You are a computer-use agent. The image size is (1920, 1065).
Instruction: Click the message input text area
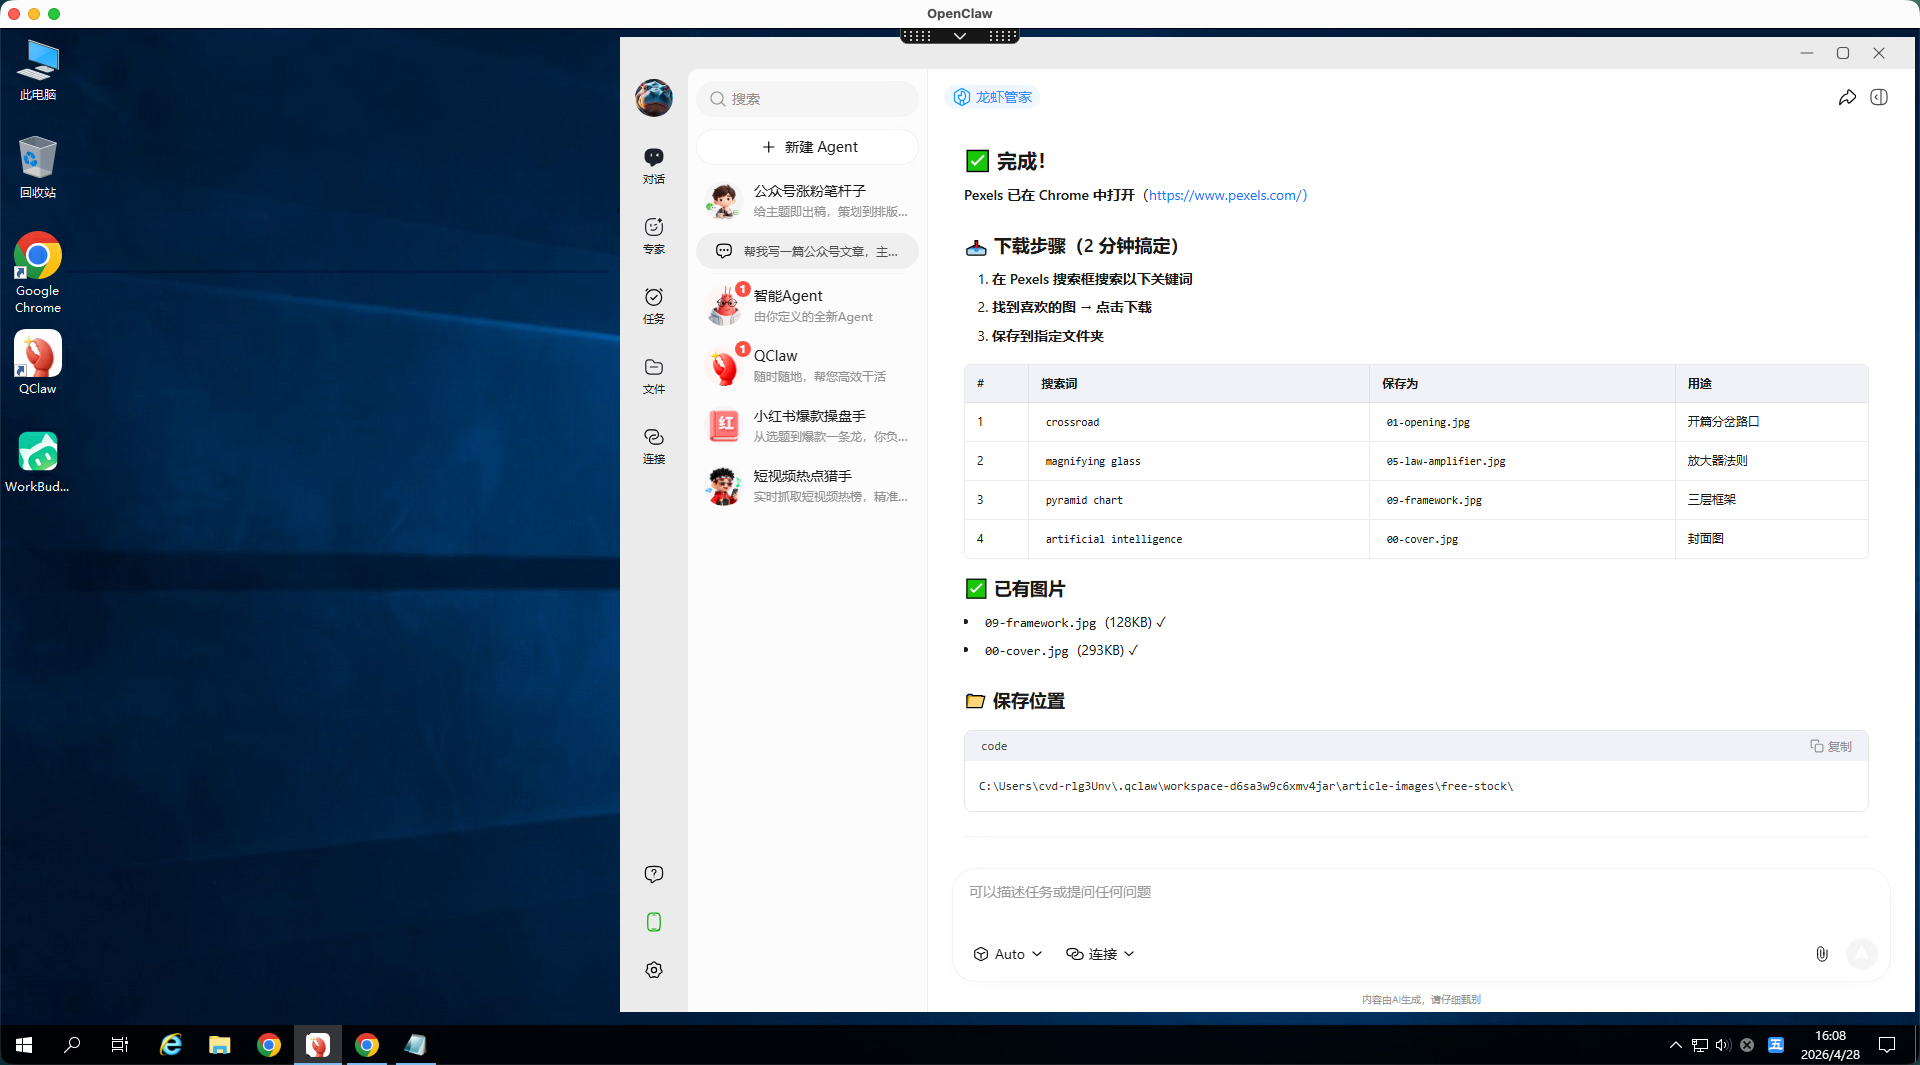tap(1420, 892)
